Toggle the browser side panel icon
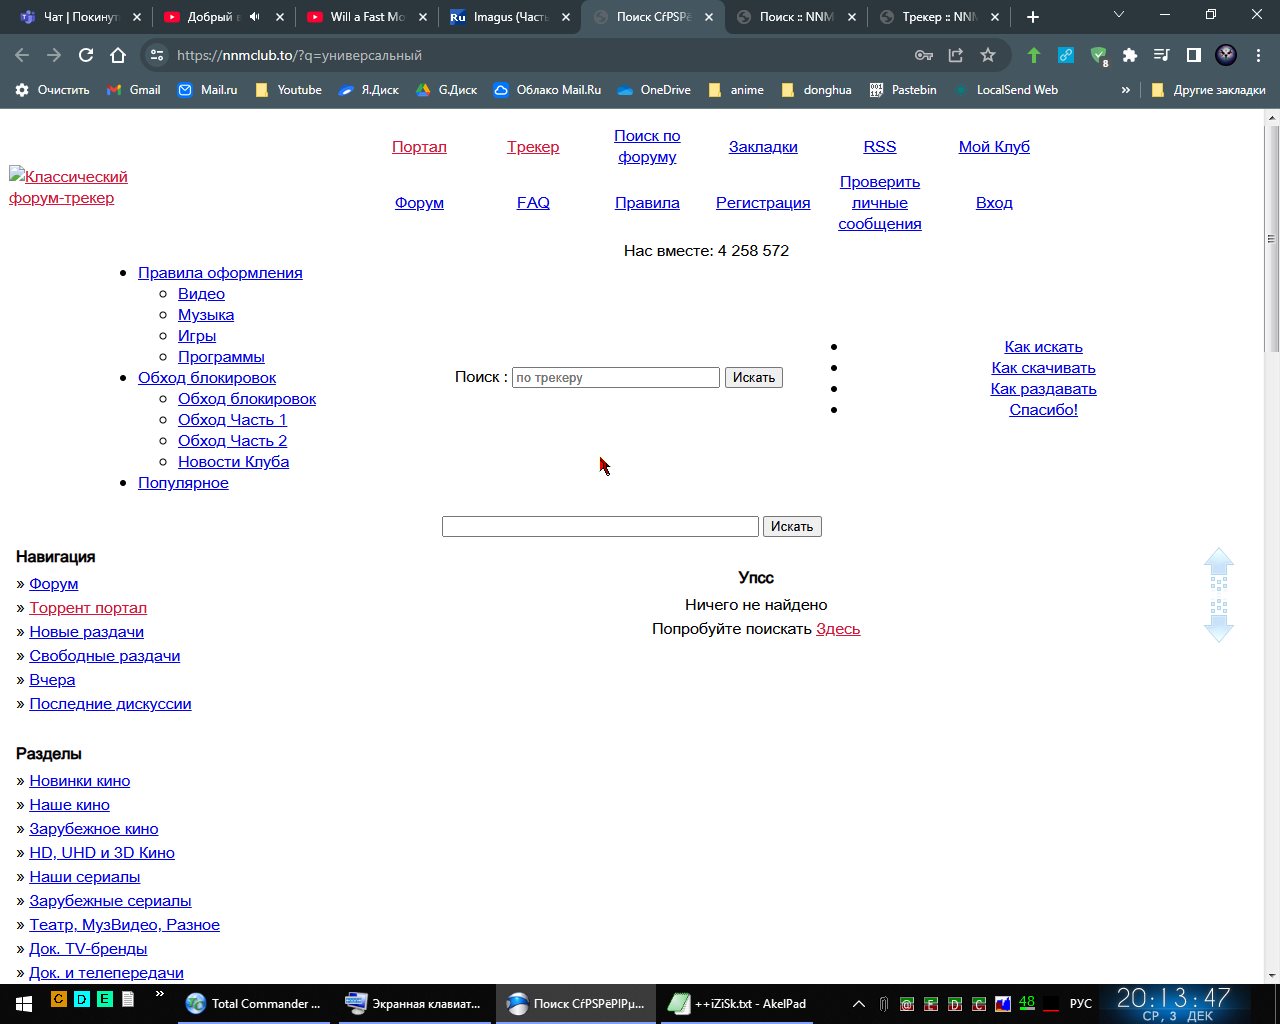The width and height of the screenshot is (1280, 1024). (x=1193, y=55)
